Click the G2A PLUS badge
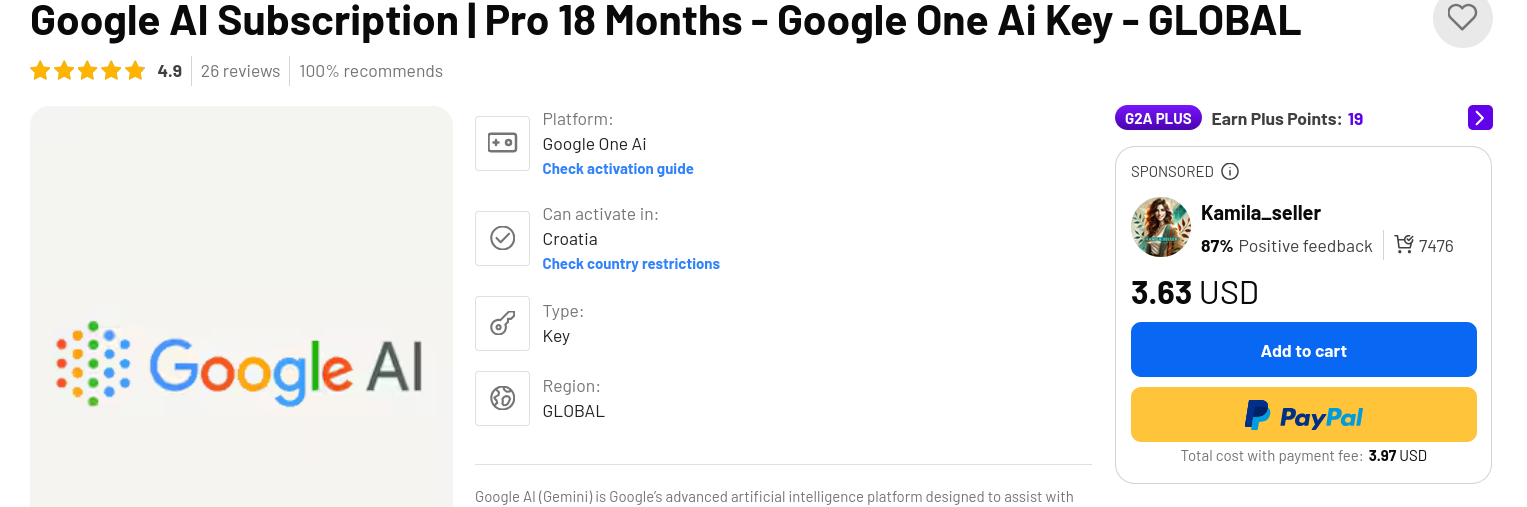1527x507 pixels. pyautogui.click(x=1158, y=118)
